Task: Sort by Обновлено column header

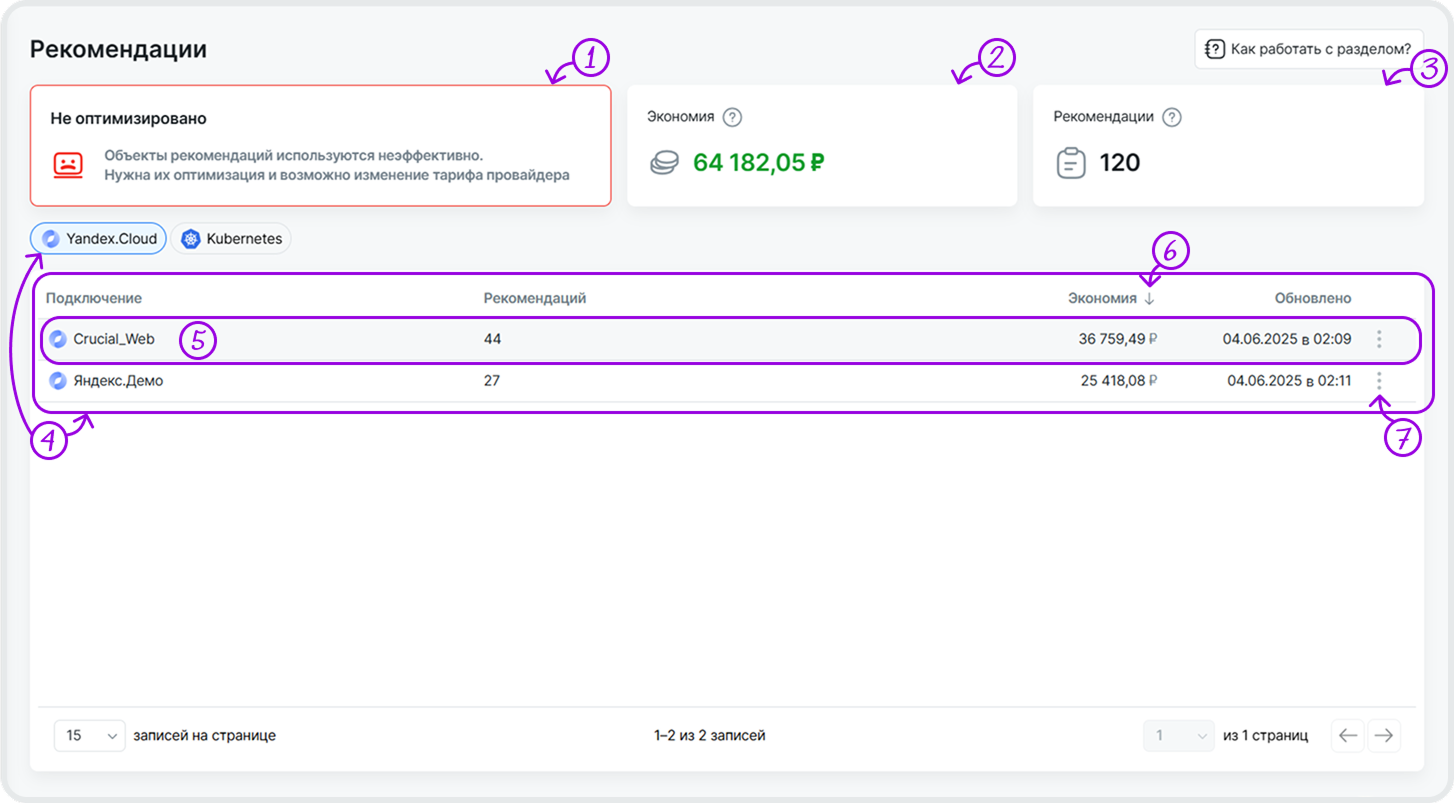Action: tap(1312, 298)
